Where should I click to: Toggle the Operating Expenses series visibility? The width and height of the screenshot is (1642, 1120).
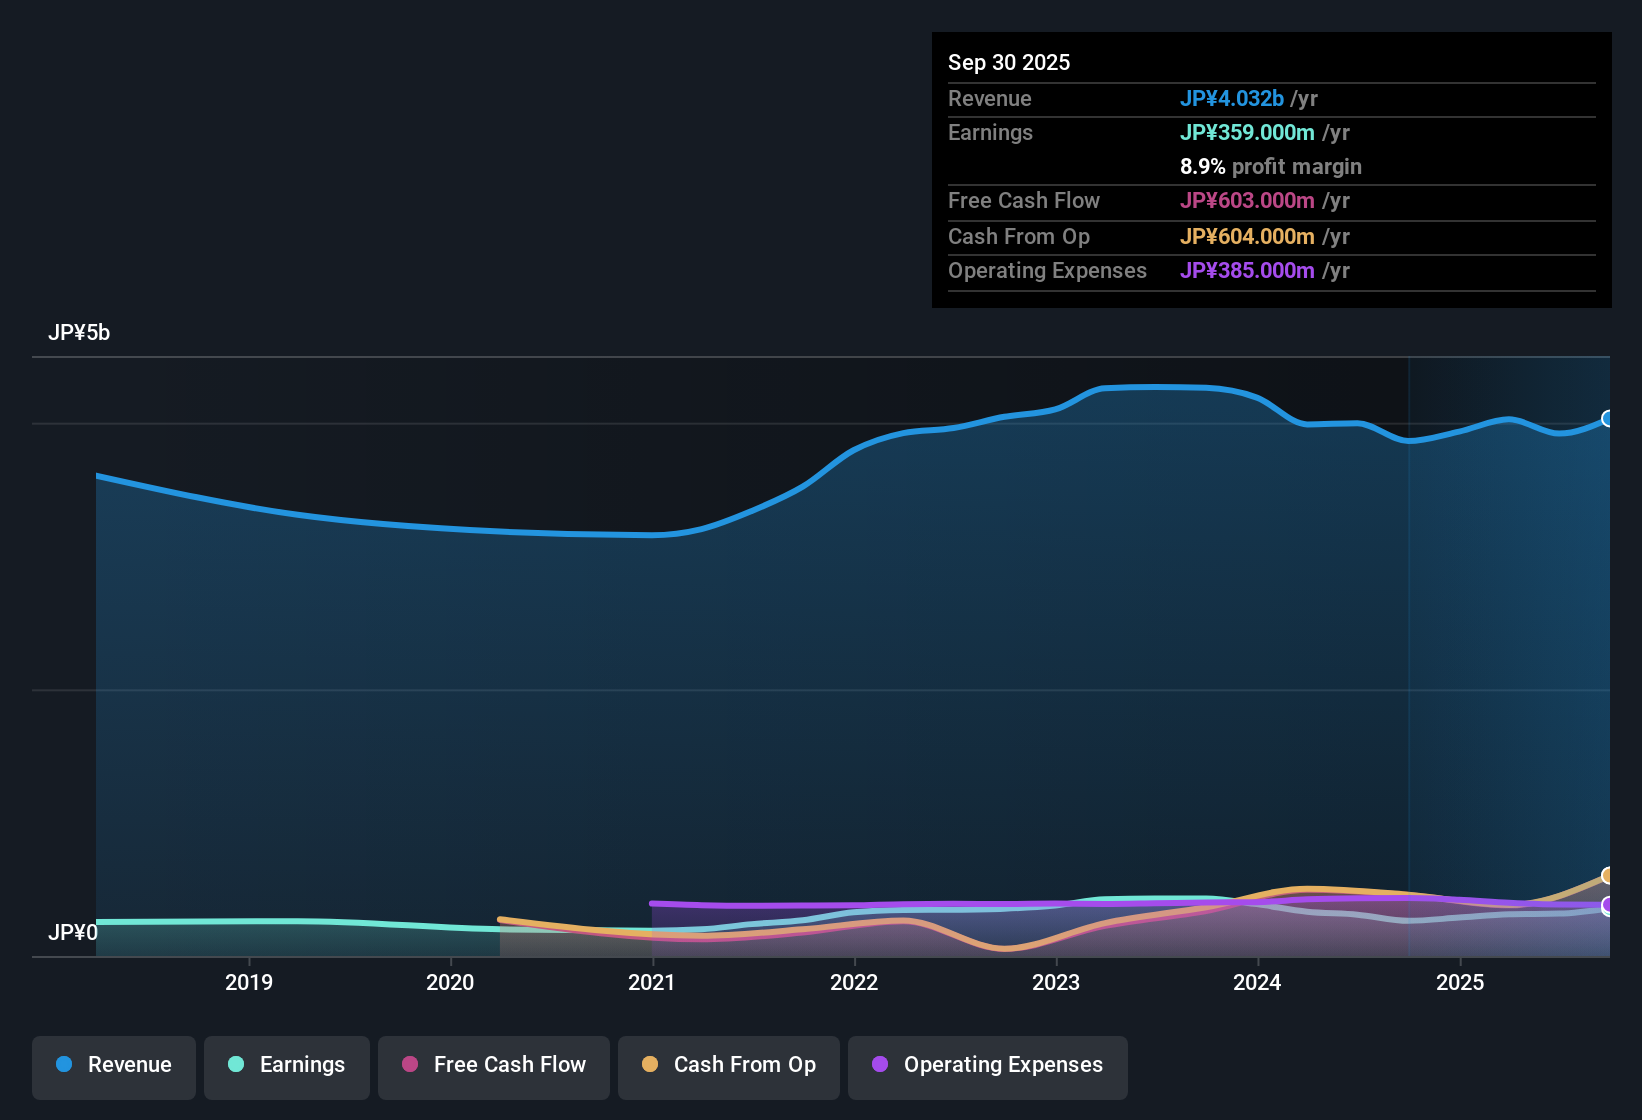987,1065
